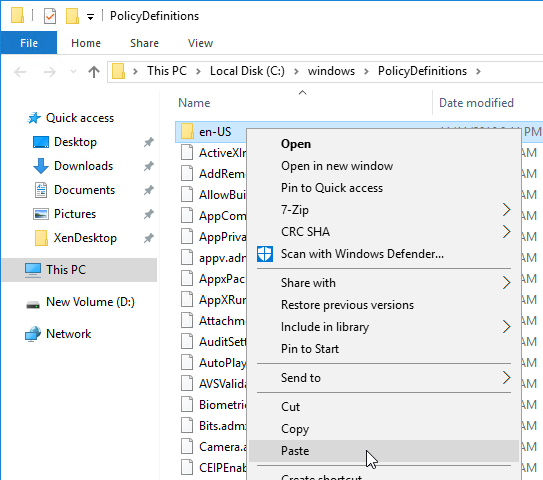This screenshot has height=480, width=543.
Task: Expand the Include in library submenu
Action: coord(384,327)
